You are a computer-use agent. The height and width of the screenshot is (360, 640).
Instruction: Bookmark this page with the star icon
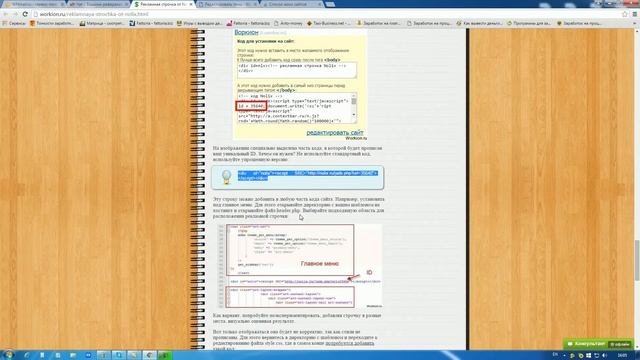point(625,14)
